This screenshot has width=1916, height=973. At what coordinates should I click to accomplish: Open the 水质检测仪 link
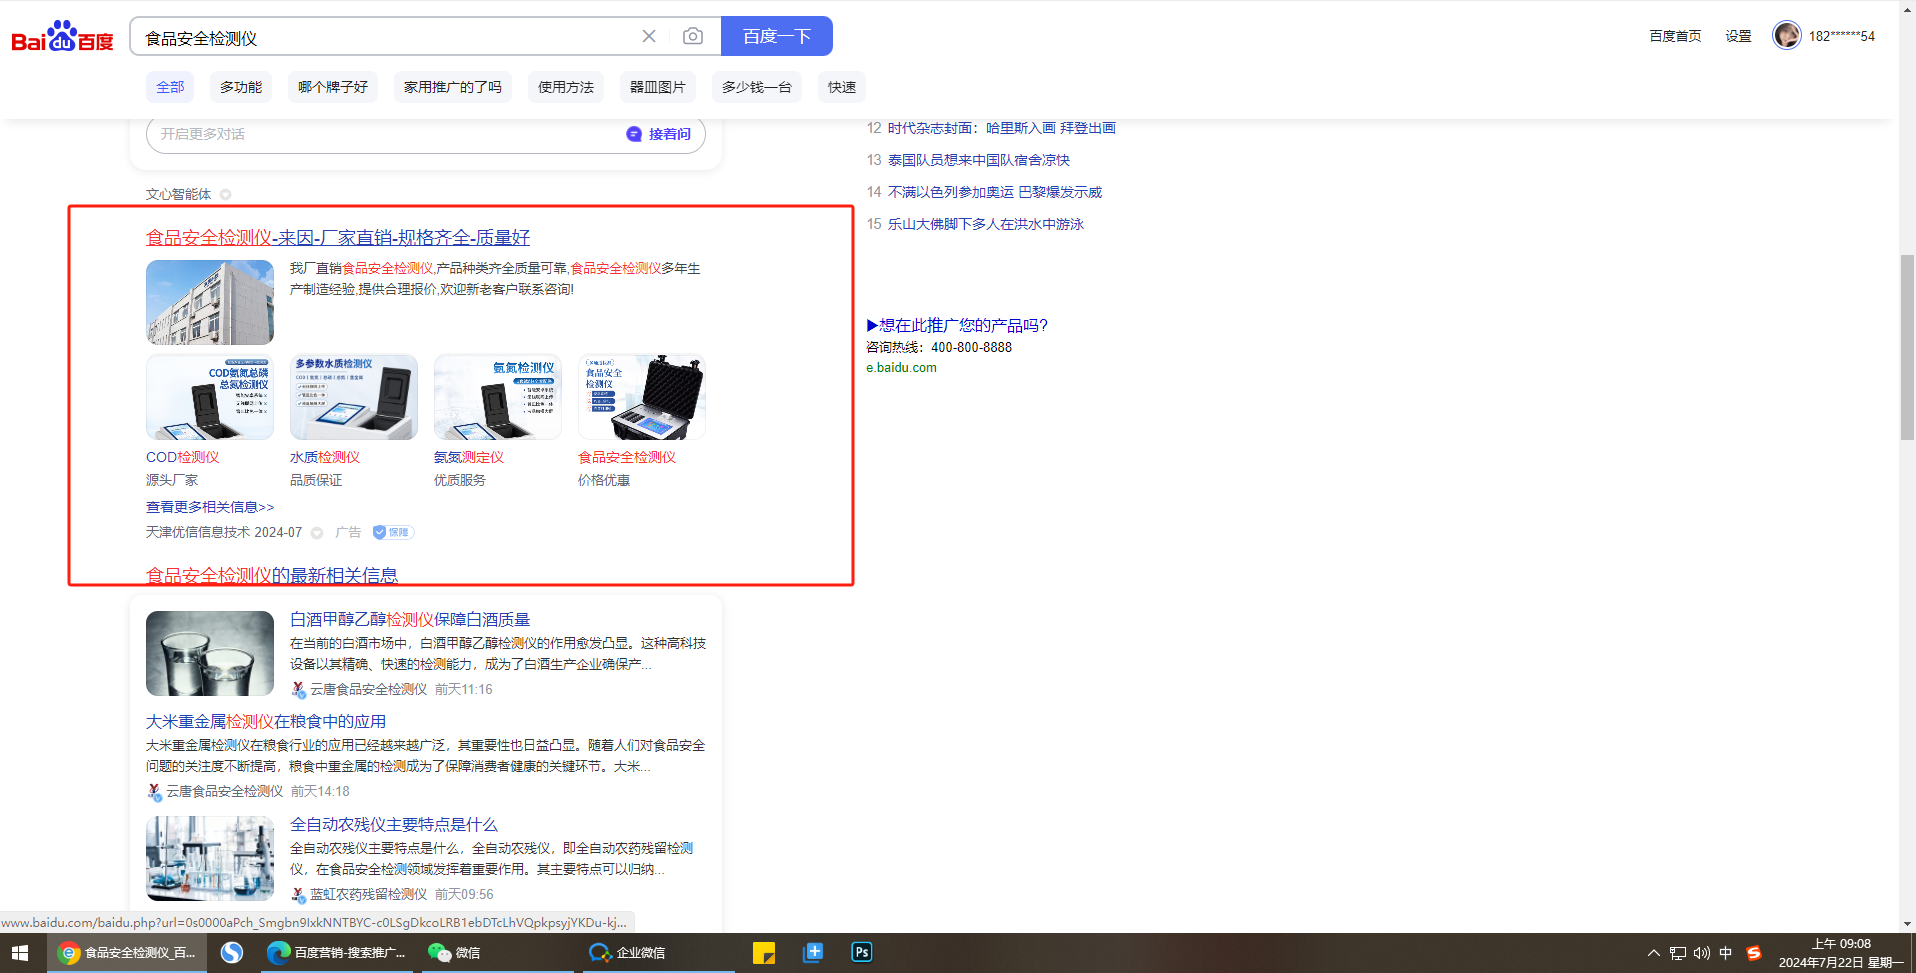point(325,457)
